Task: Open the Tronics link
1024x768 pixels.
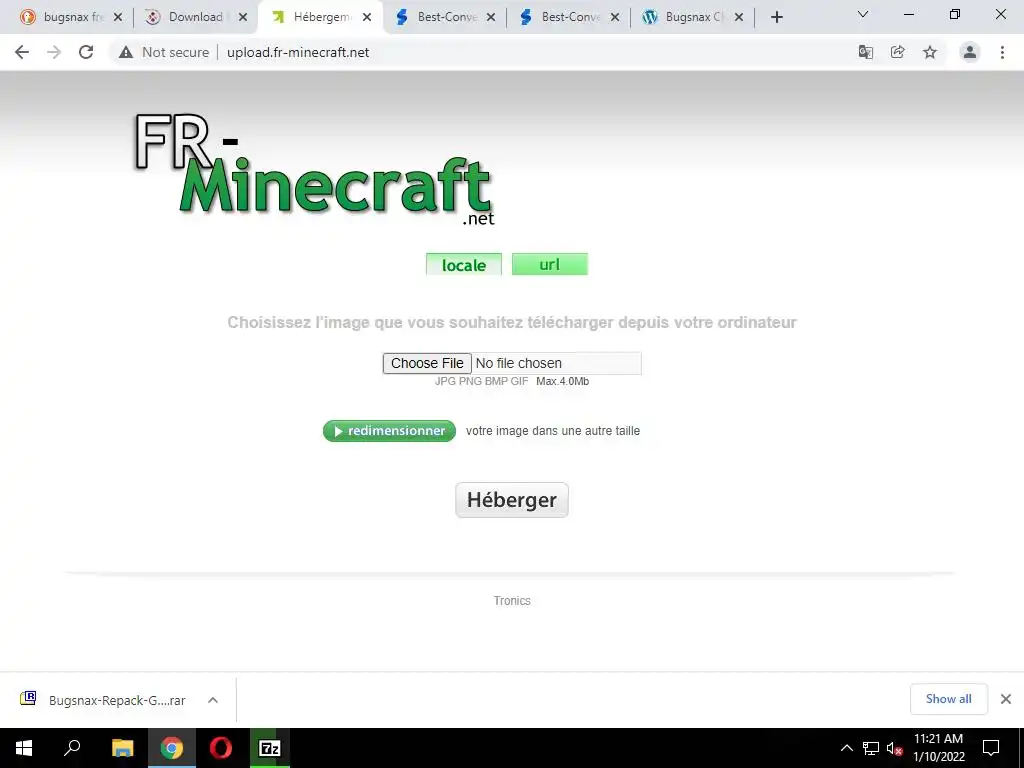Action: [512, 601]
